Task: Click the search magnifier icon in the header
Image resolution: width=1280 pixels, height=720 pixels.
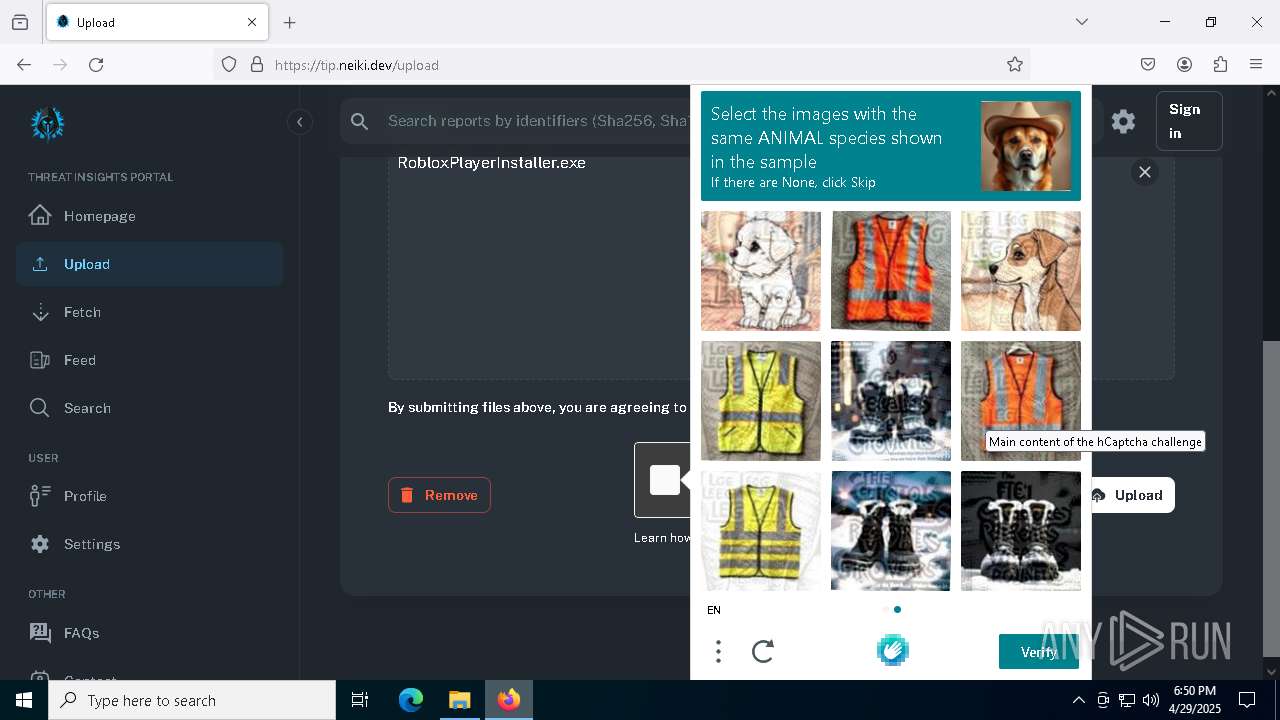Action: (x=360, y=121)
